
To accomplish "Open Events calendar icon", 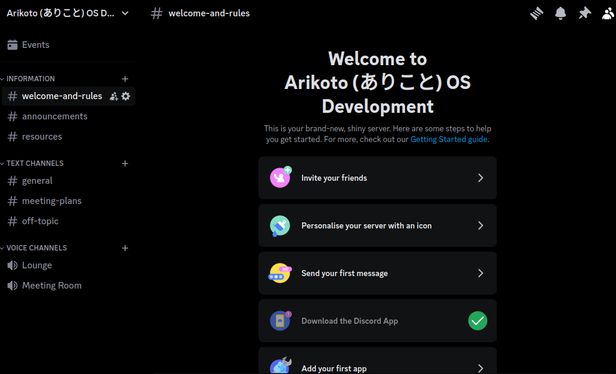I will [x=12, y=45].
